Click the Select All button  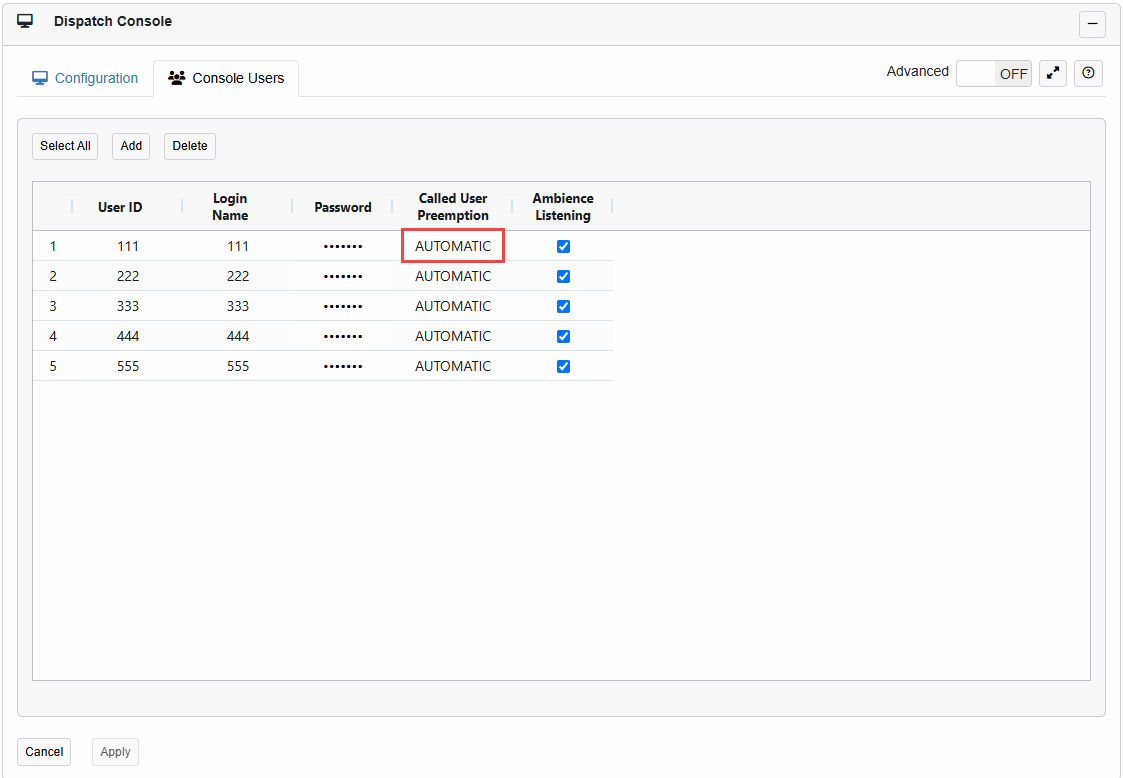pyautogui.click(x=64, y=146)
